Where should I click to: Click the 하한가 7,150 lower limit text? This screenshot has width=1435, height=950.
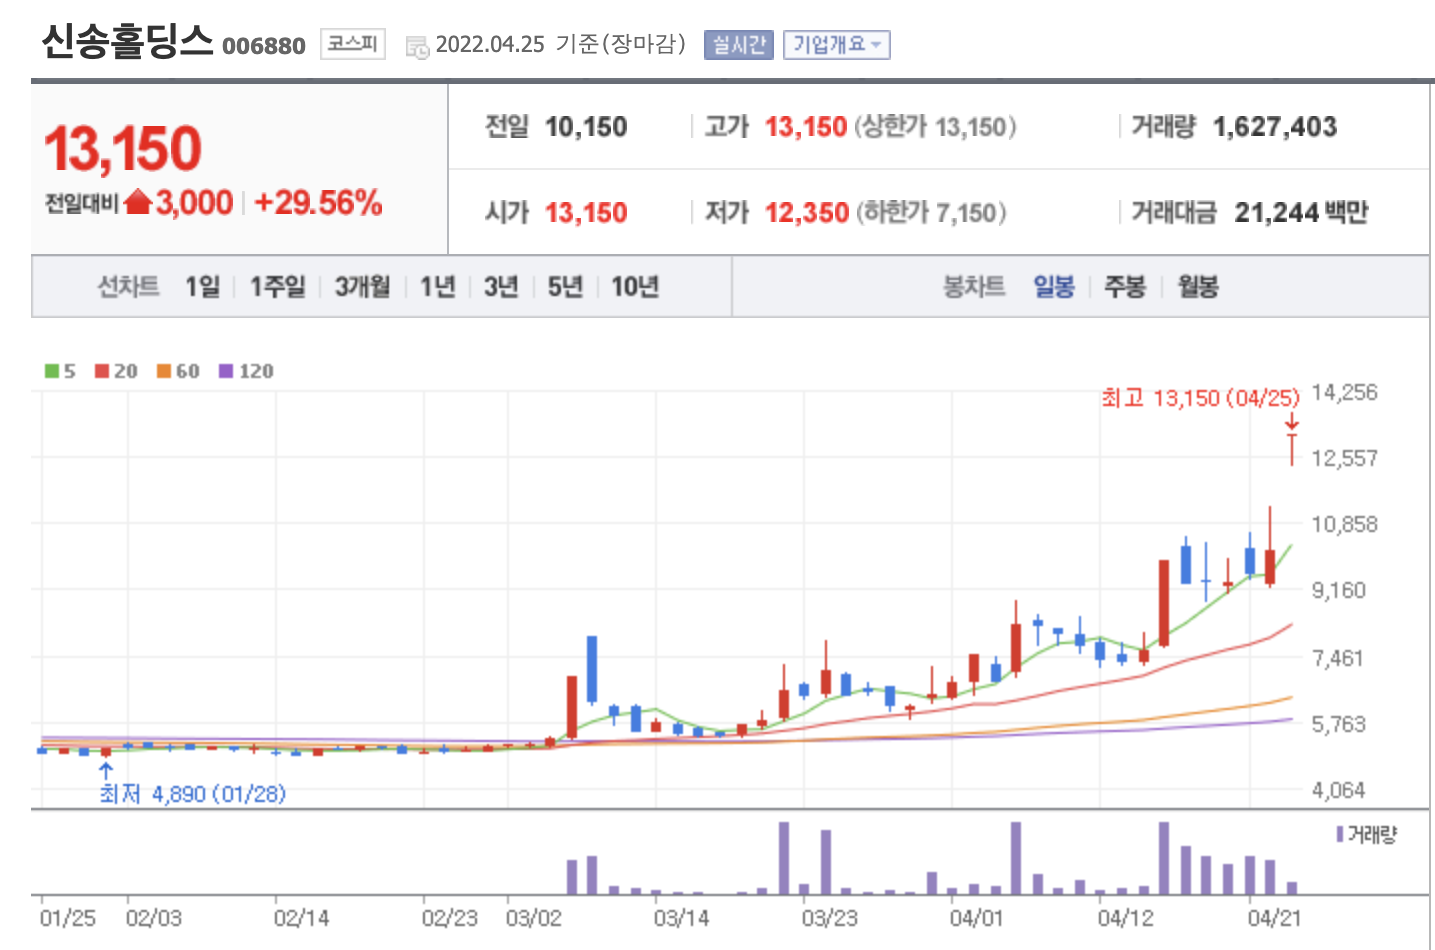click(x=930, y=213)
